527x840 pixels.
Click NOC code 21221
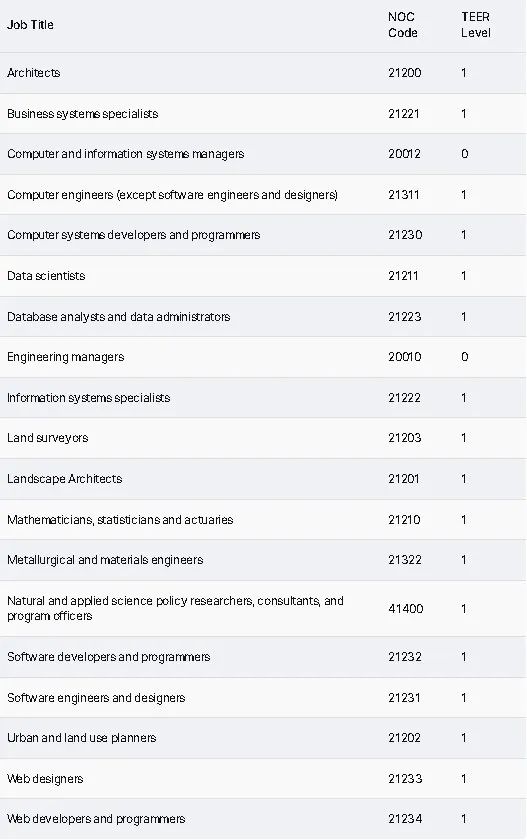click(404, 114)
